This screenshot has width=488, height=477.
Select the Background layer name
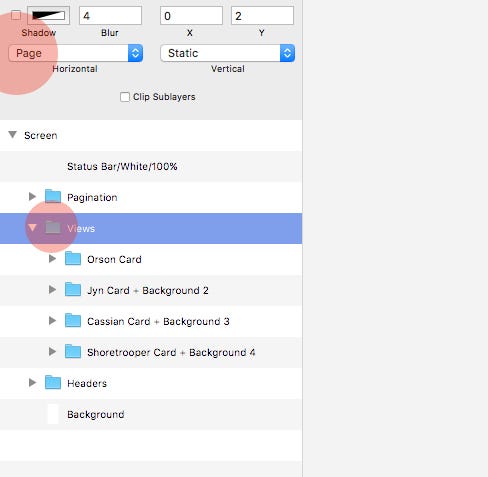click(96, 415)
